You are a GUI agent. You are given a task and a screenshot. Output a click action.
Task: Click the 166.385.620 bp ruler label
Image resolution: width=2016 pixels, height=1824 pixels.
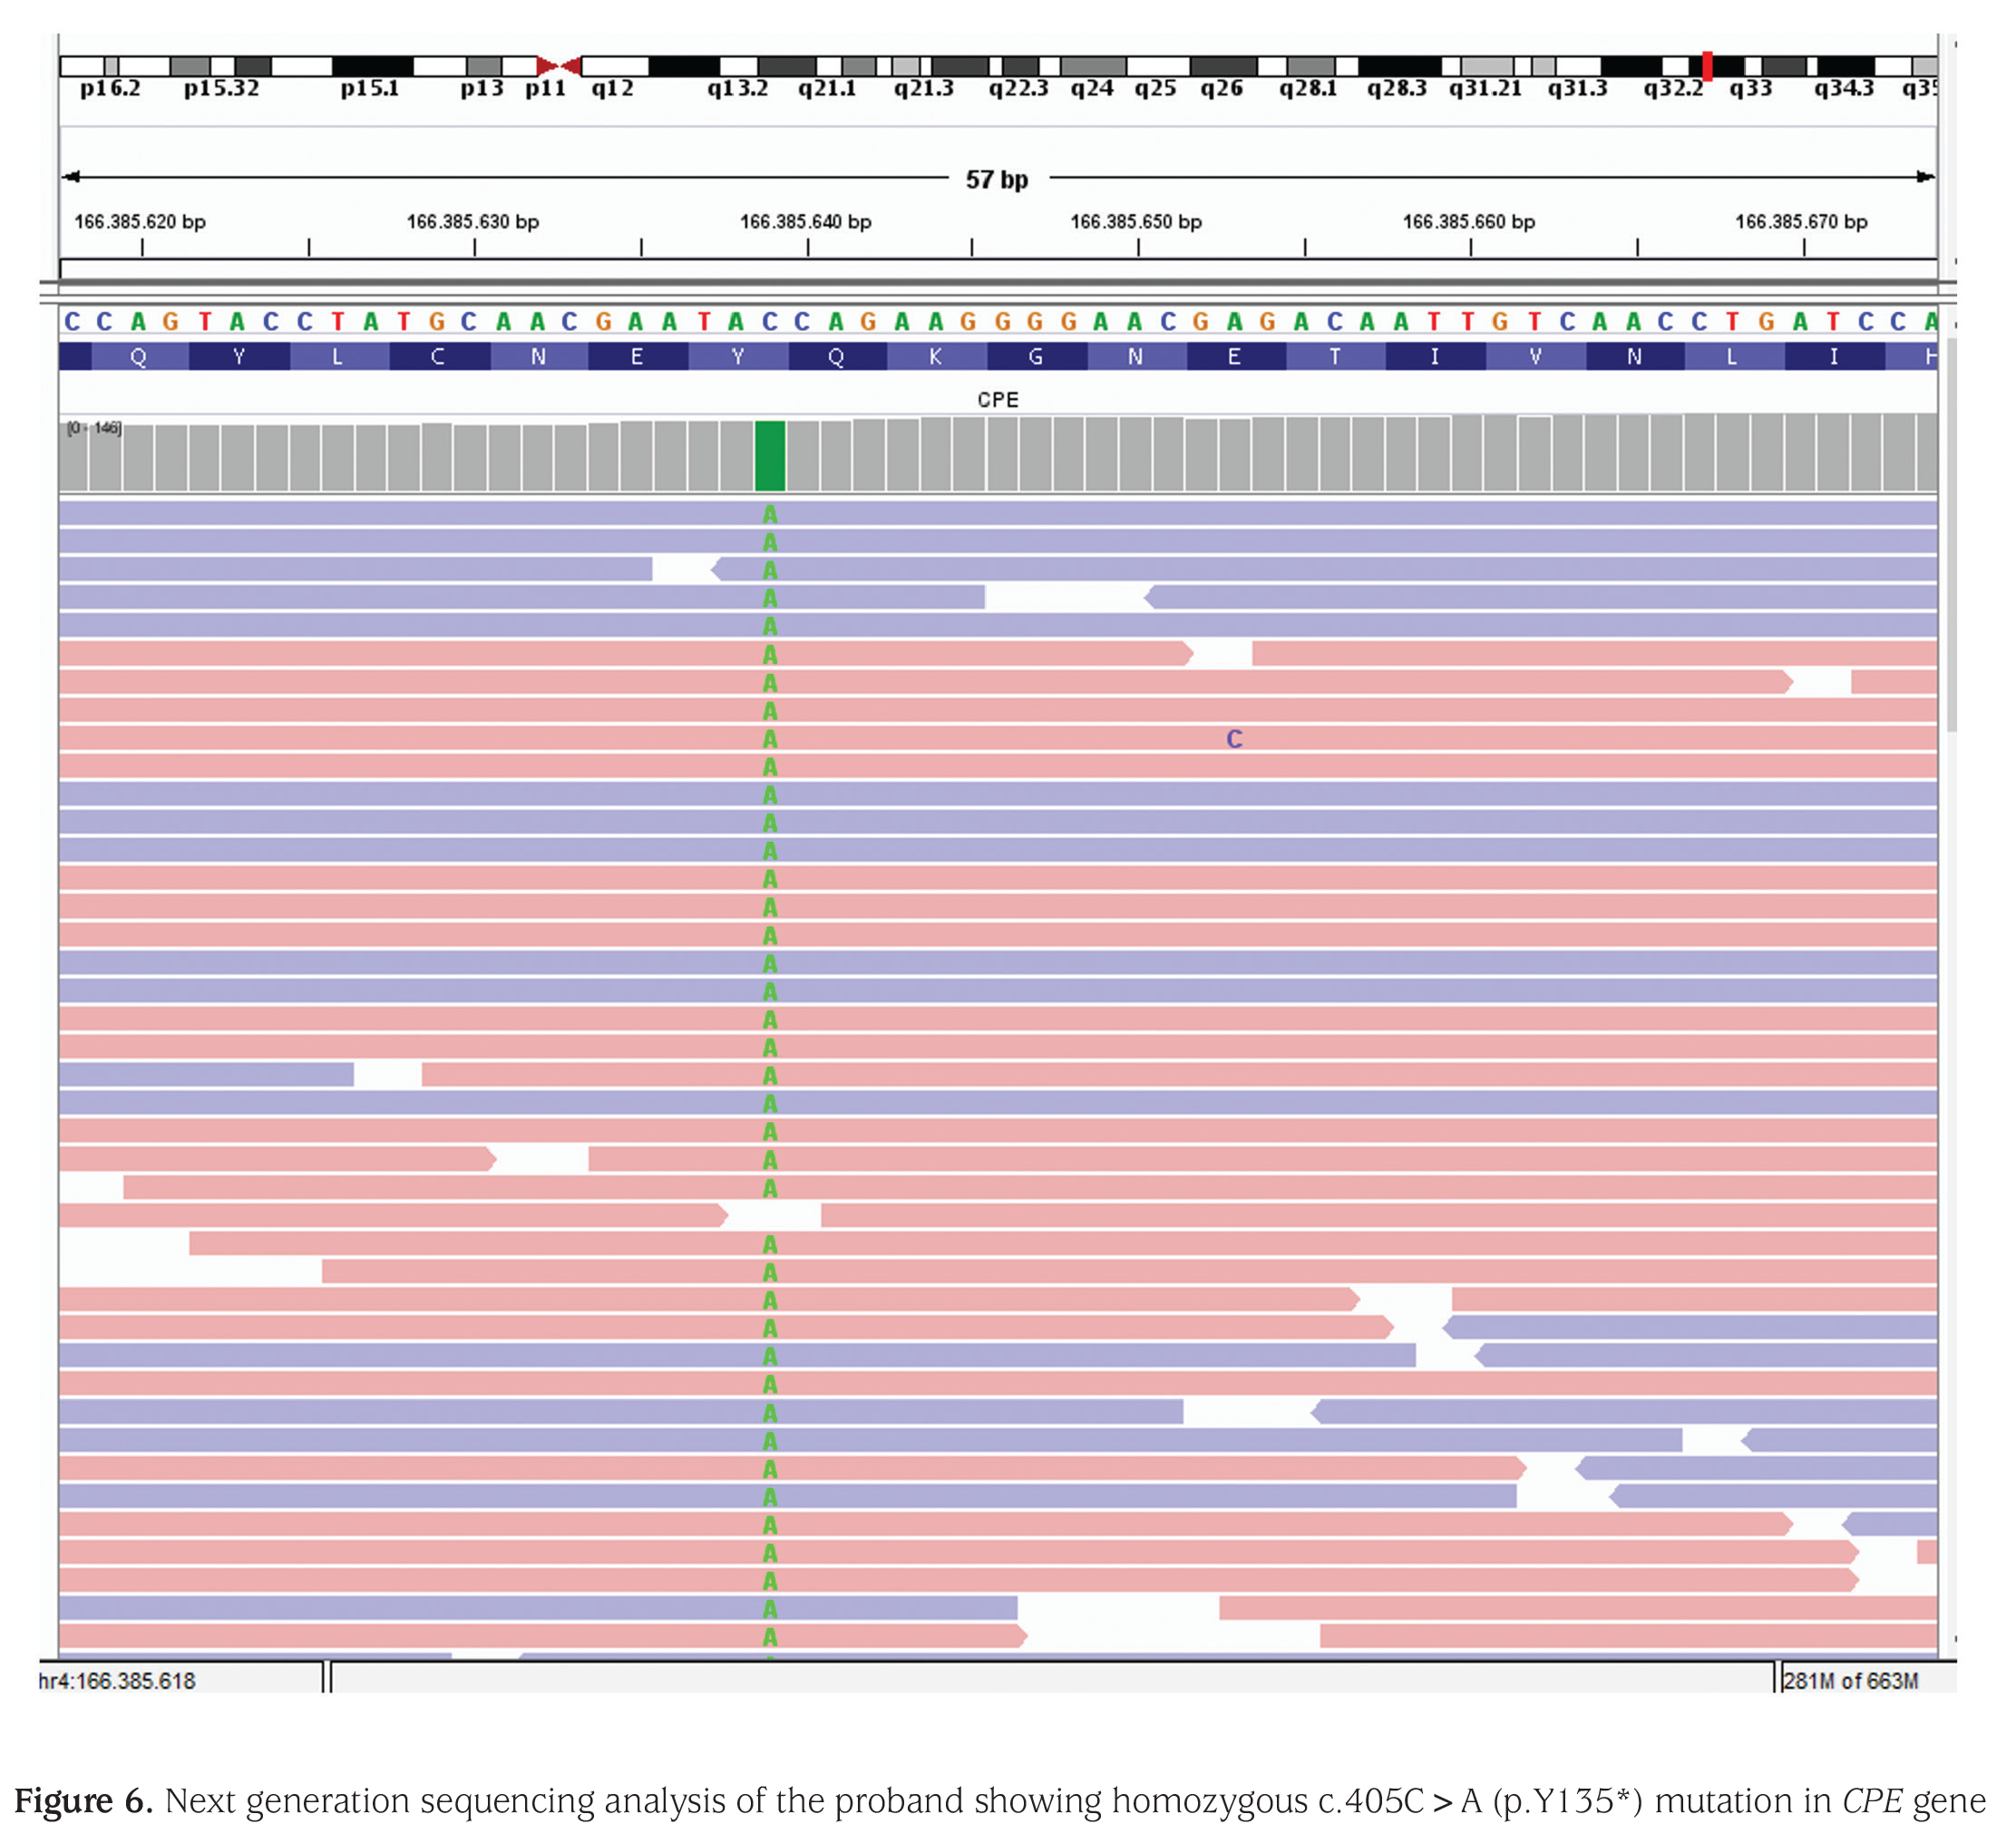(x=140, y=221)
